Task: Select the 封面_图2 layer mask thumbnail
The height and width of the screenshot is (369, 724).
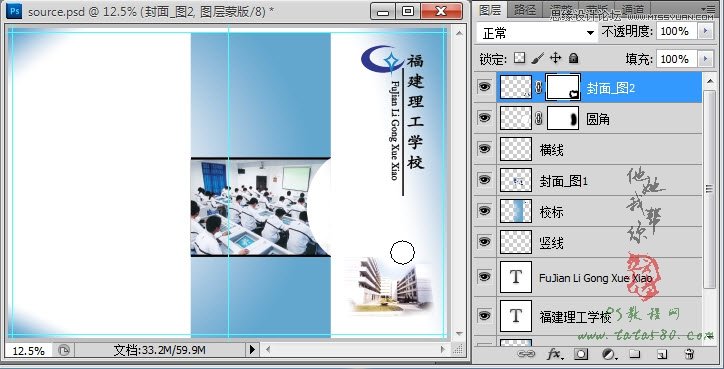Action: [x=563, y=87]
